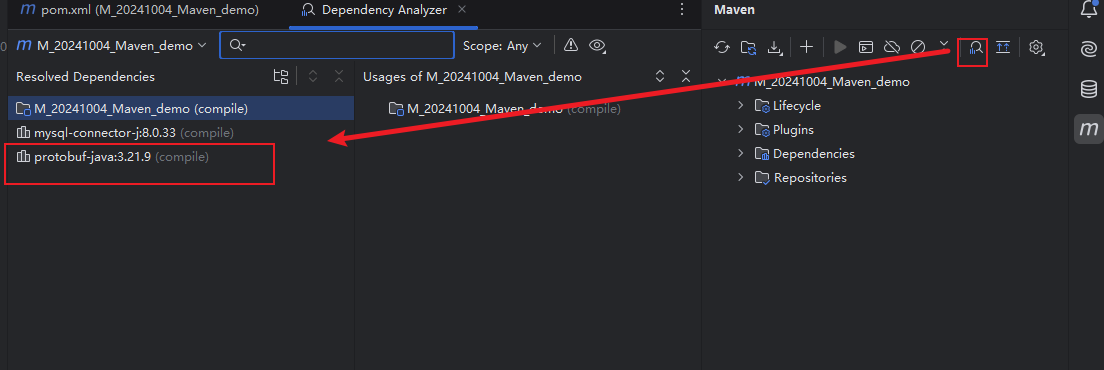The width and height of the screenshot is (1104, 370).
Task: Switch to the pom.xml tab
Action: [139, 10]
